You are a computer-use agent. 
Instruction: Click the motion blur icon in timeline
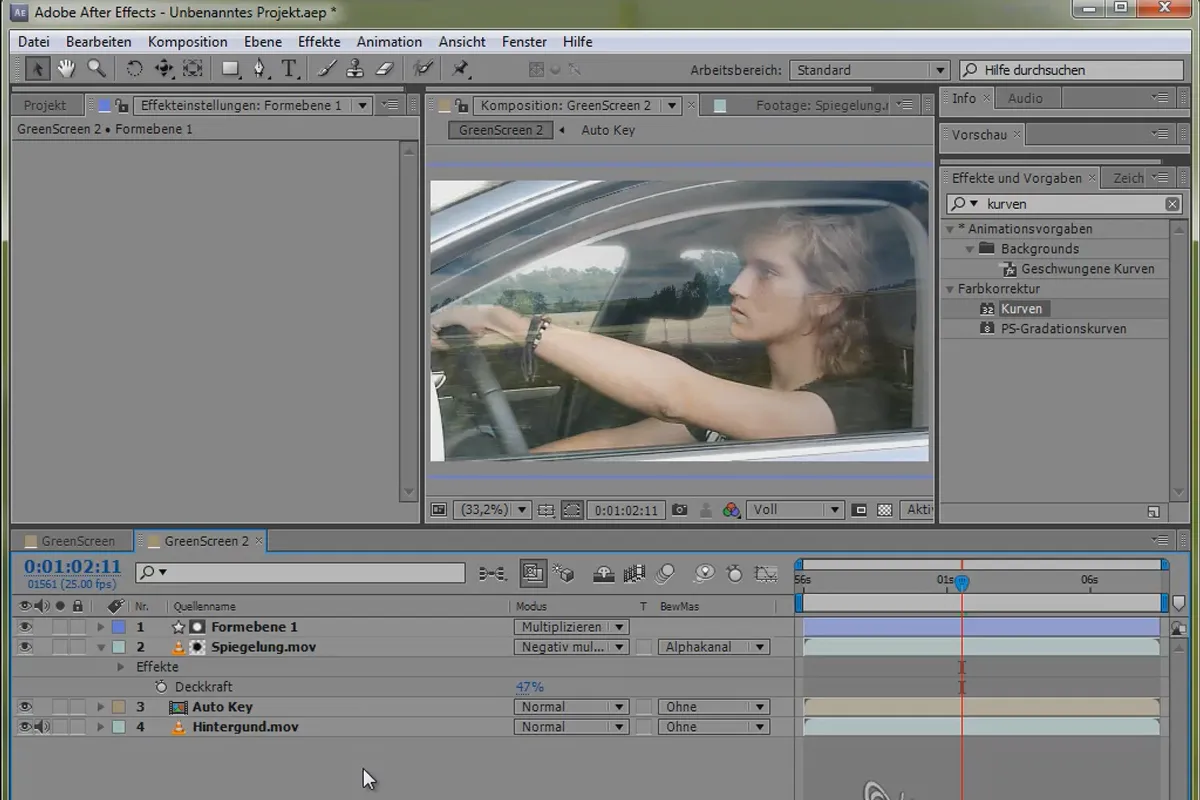(x=665, y=573)
